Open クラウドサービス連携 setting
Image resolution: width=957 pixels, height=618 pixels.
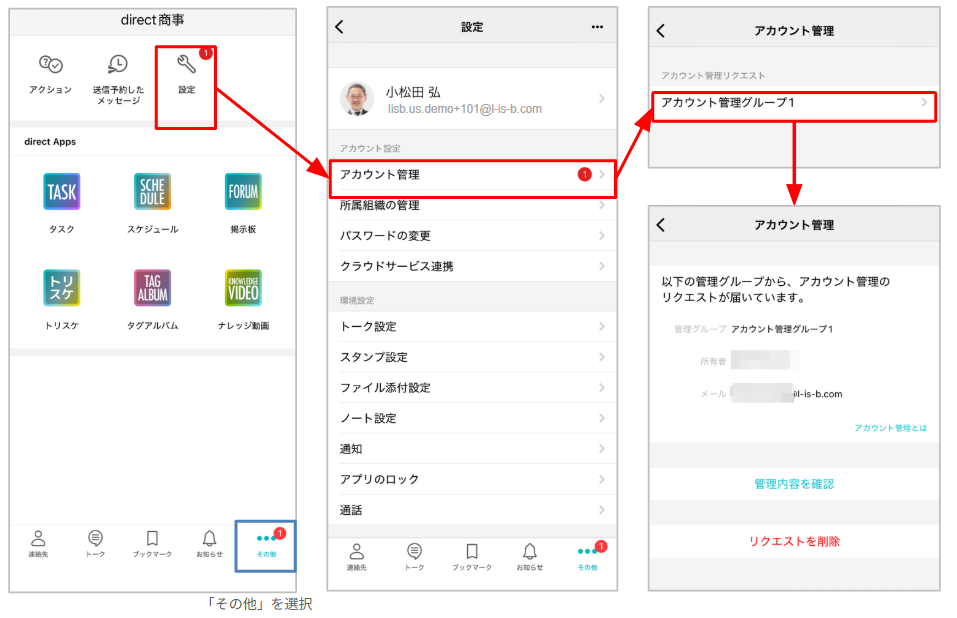(472, 266)
